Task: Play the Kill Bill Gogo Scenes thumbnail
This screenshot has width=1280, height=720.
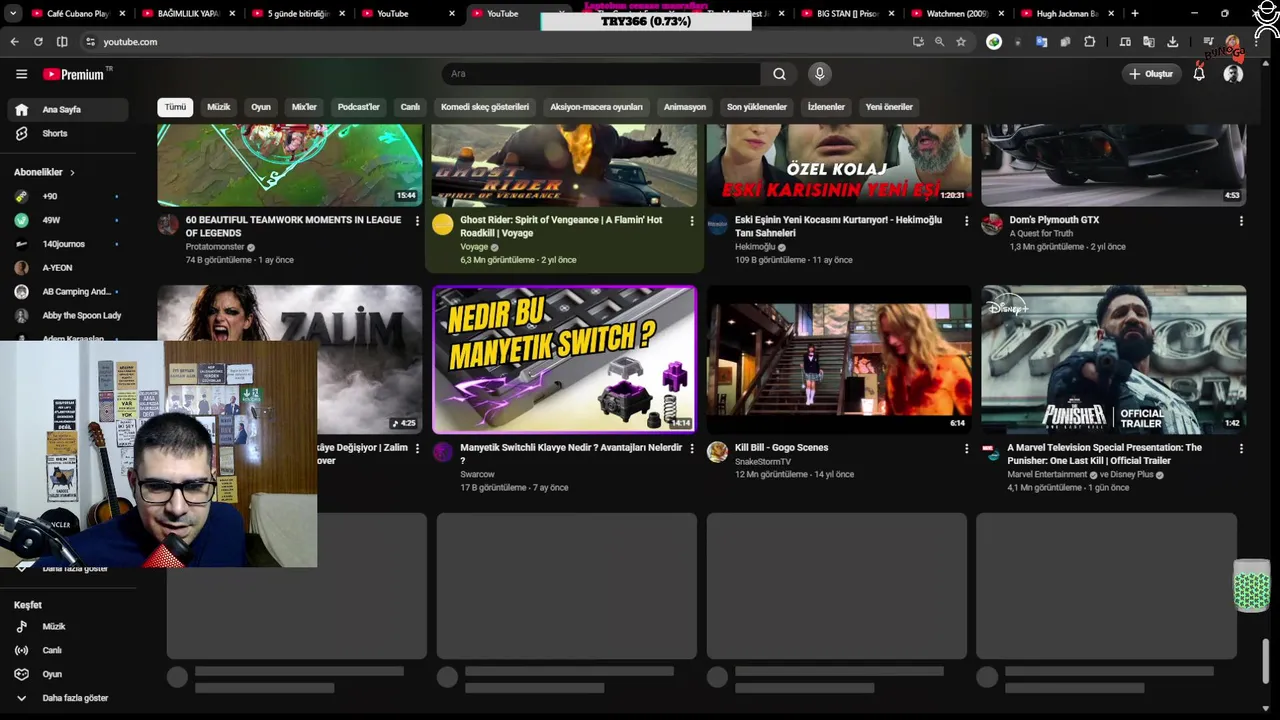Action: click(x=839, y=359)
